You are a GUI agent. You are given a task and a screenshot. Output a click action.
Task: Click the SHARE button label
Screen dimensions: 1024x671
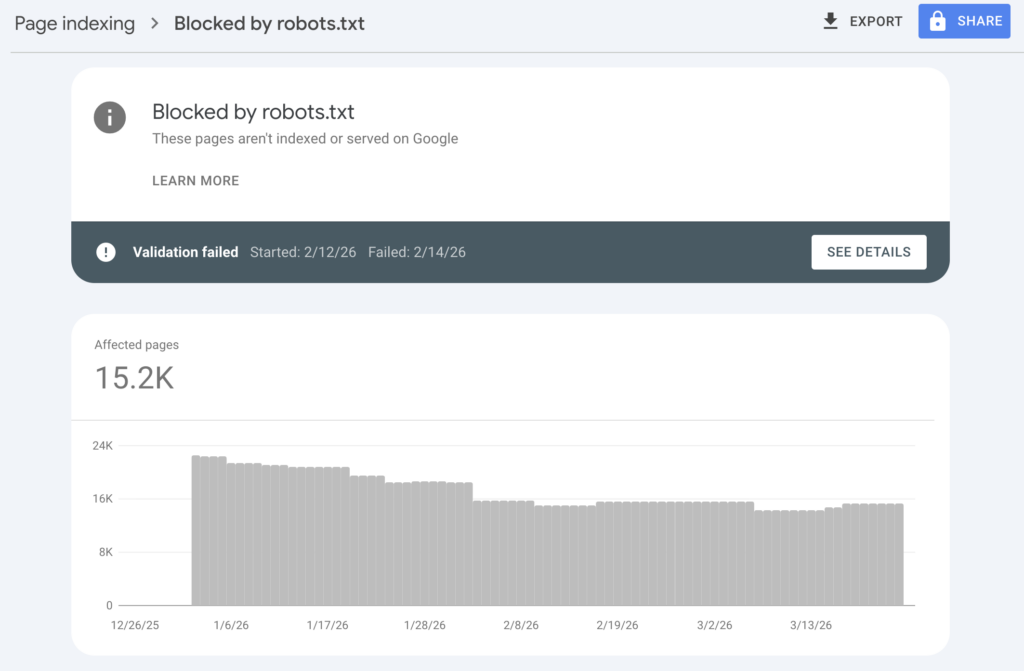980,21
